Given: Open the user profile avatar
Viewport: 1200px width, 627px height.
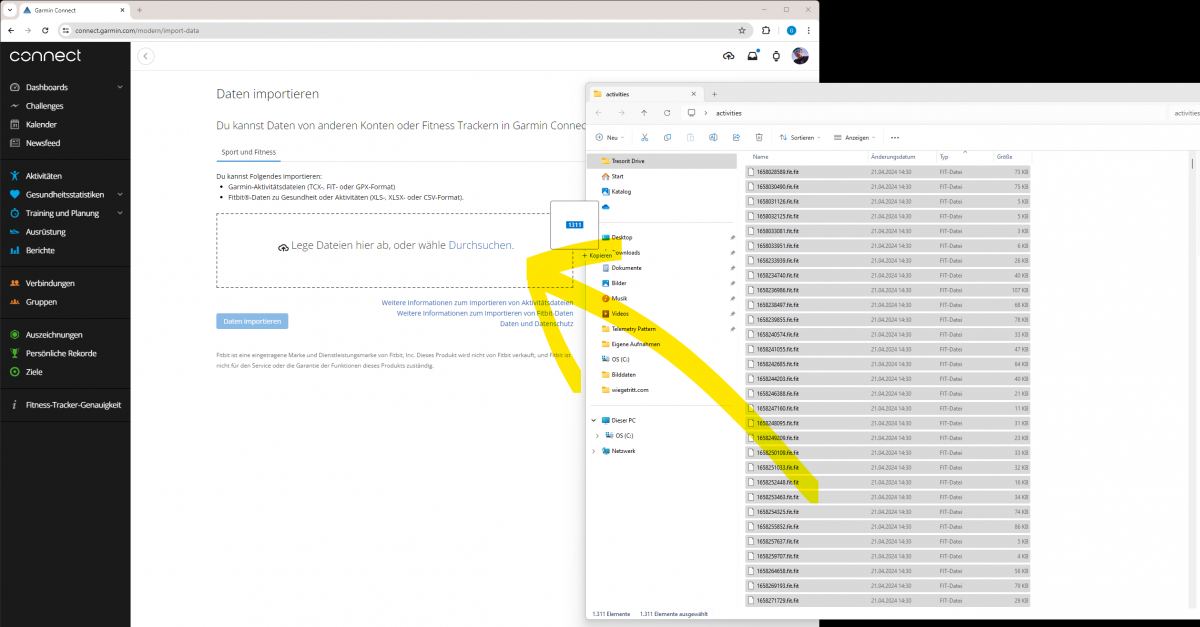Looking at the screenshot, I should click(800, 56).
